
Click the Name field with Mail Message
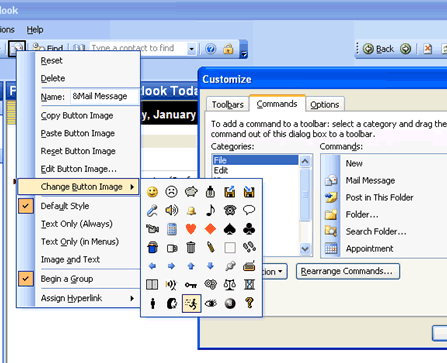[x=105, y=97]
